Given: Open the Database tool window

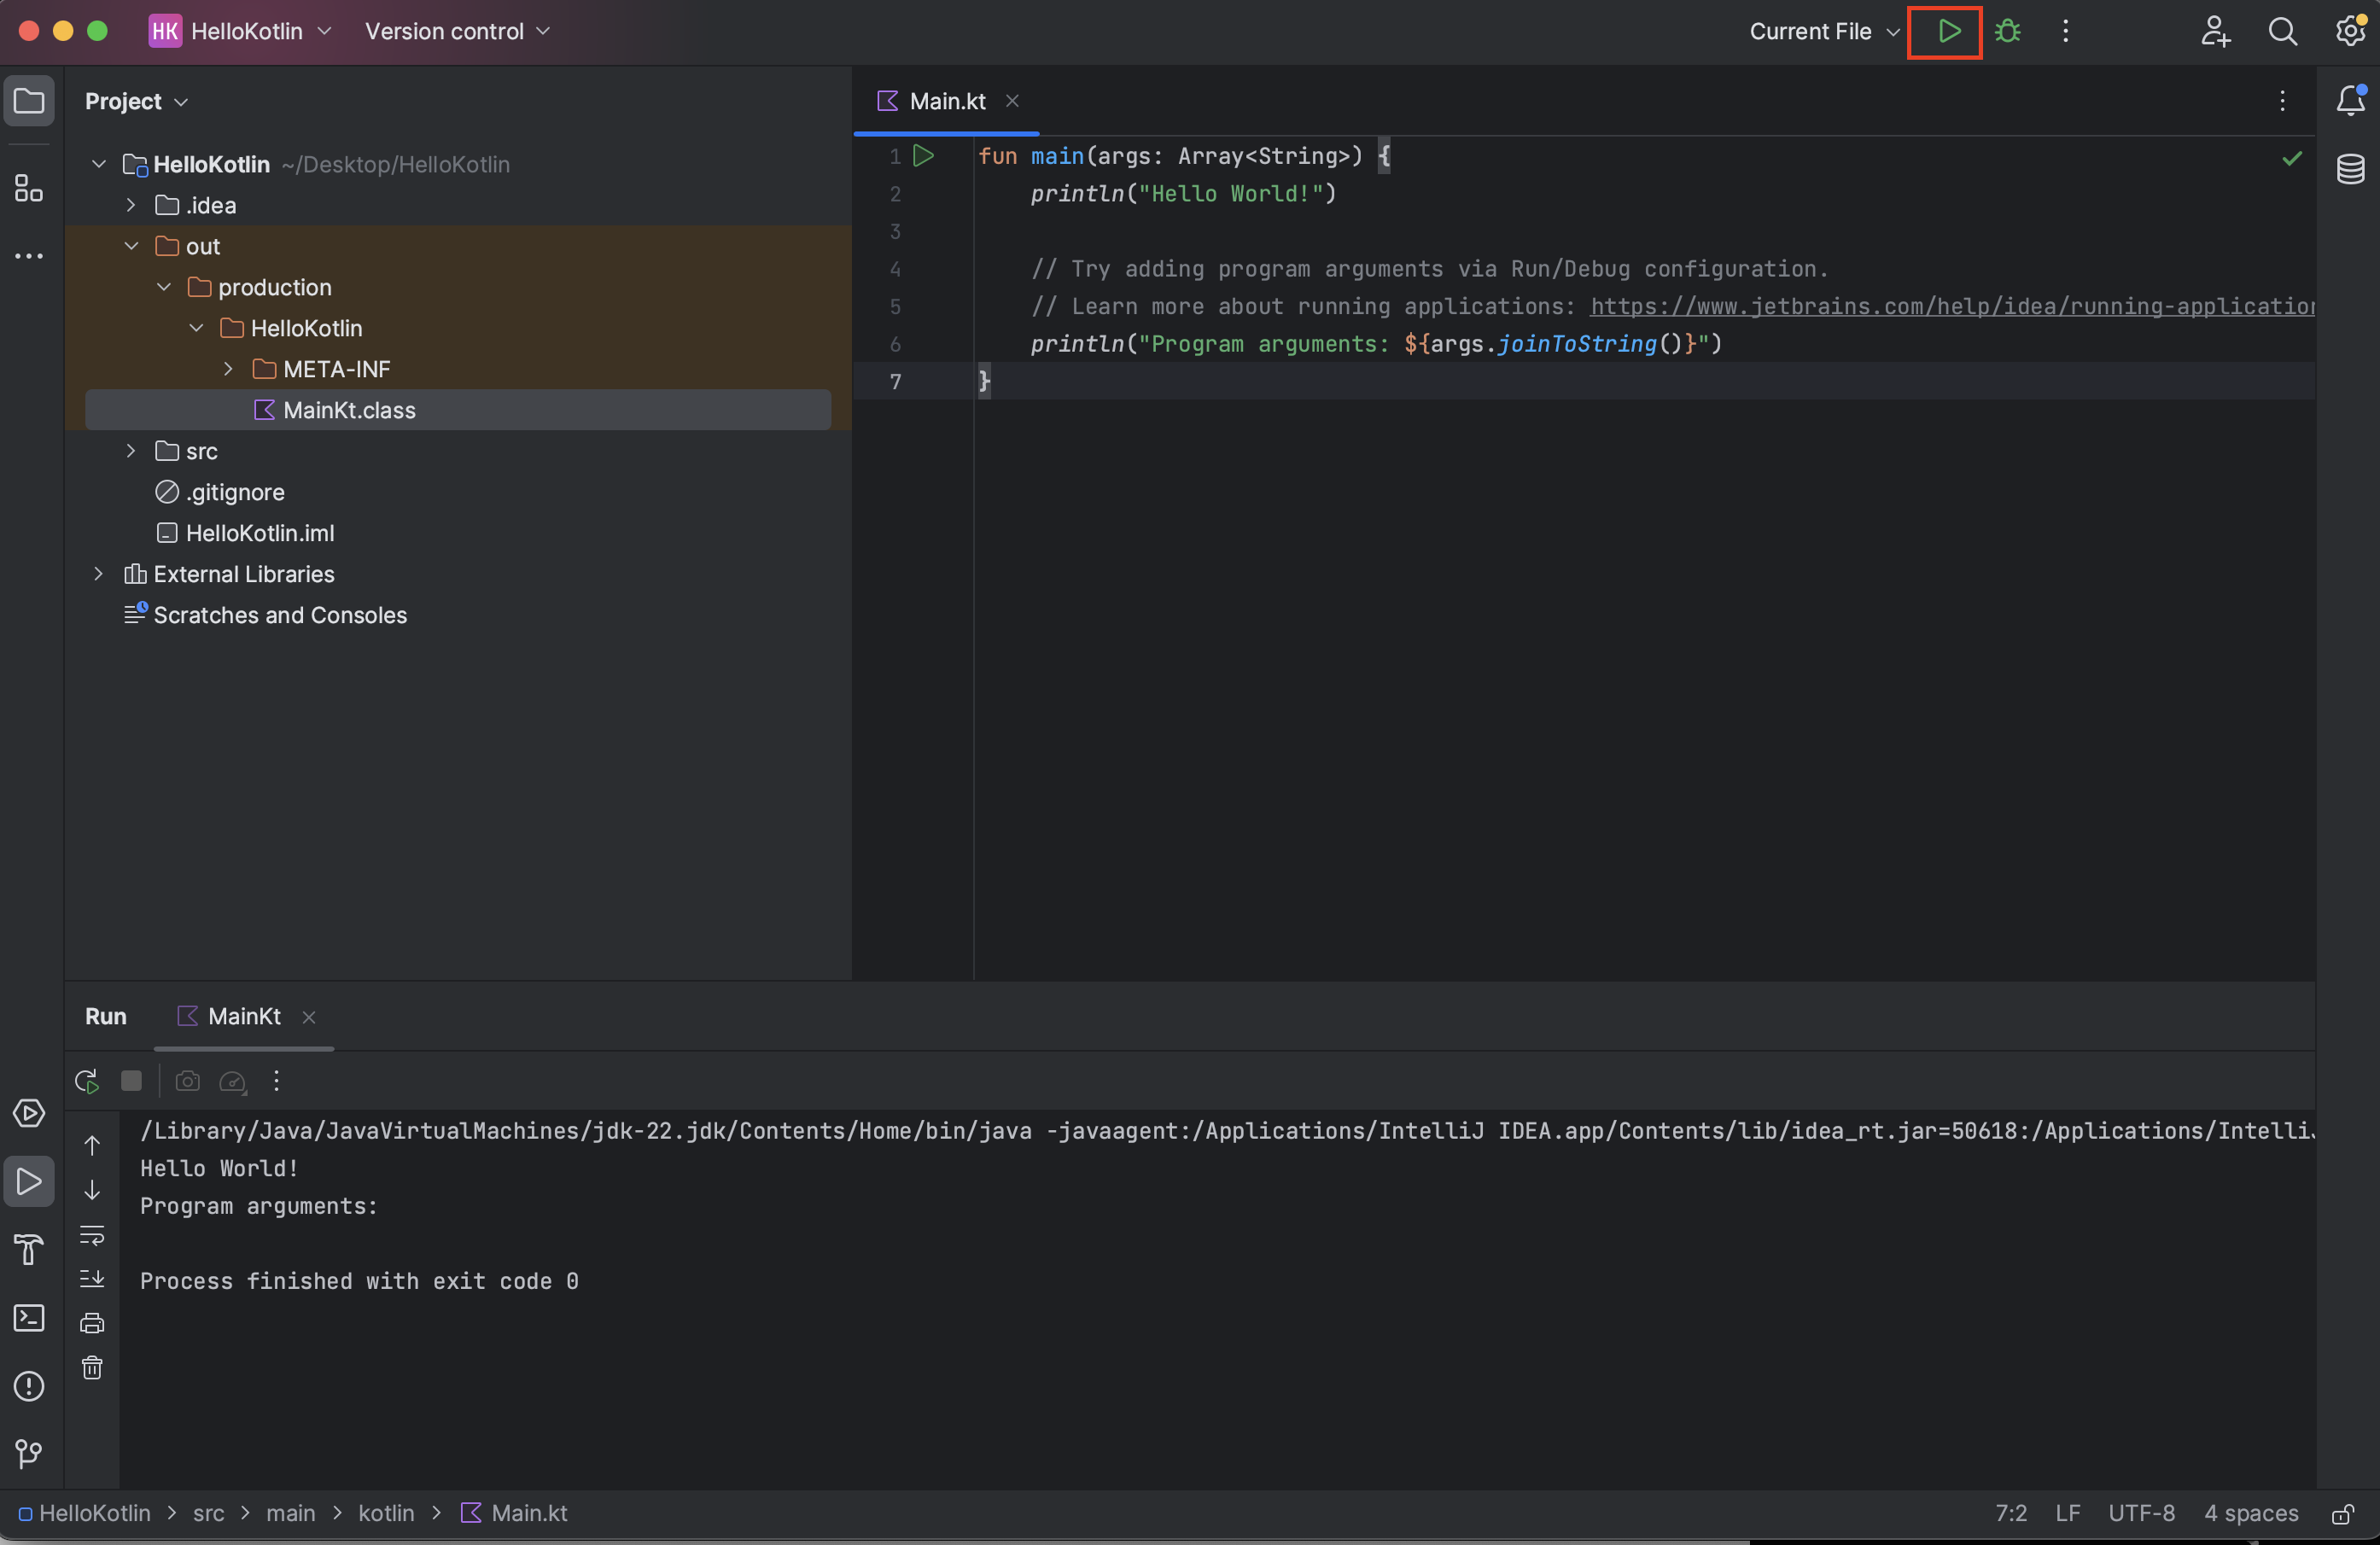Looking at the screenshot, I should tap(2350, 169).
